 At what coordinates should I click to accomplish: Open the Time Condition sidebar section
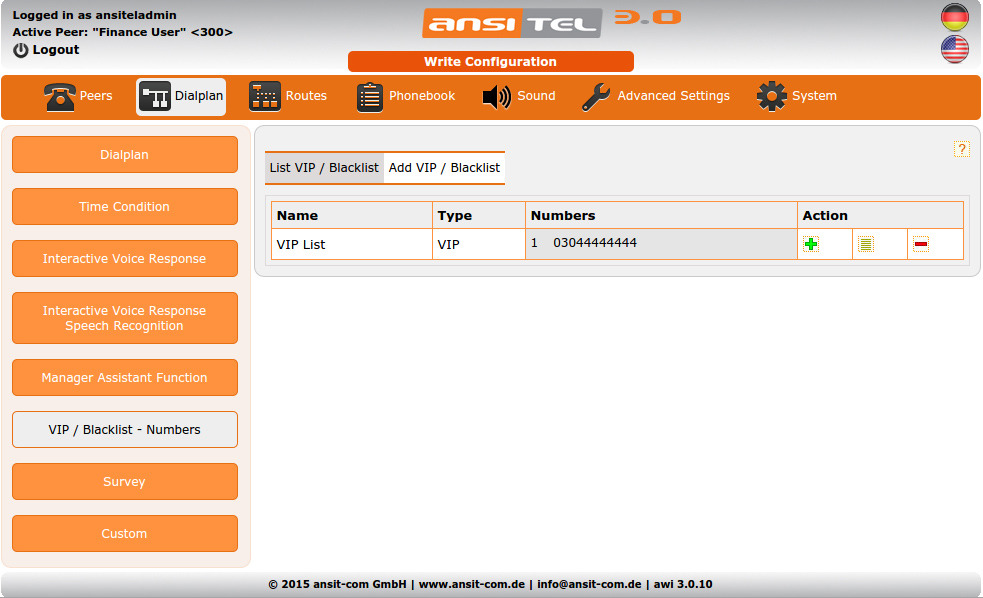125,207
